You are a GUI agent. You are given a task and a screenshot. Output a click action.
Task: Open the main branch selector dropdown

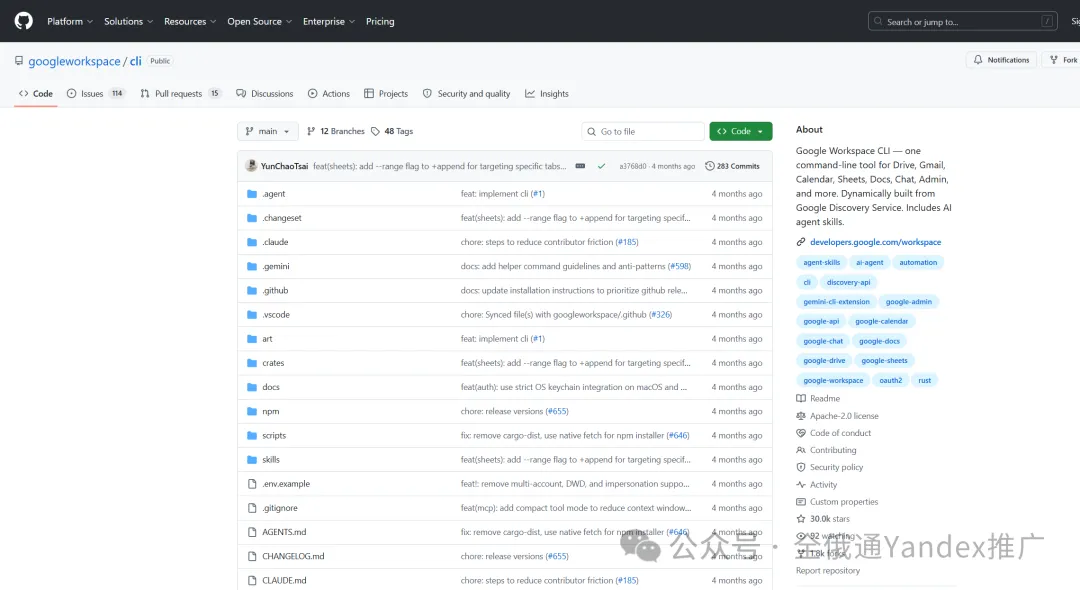[268, 131]
